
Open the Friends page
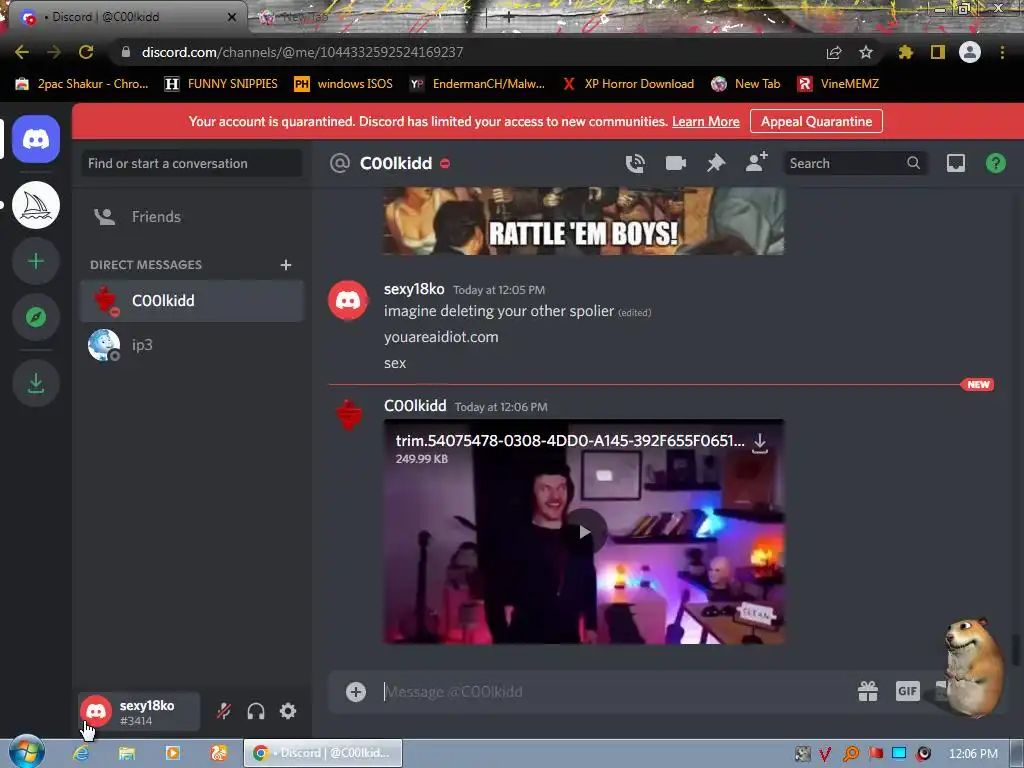coord(192,217)
